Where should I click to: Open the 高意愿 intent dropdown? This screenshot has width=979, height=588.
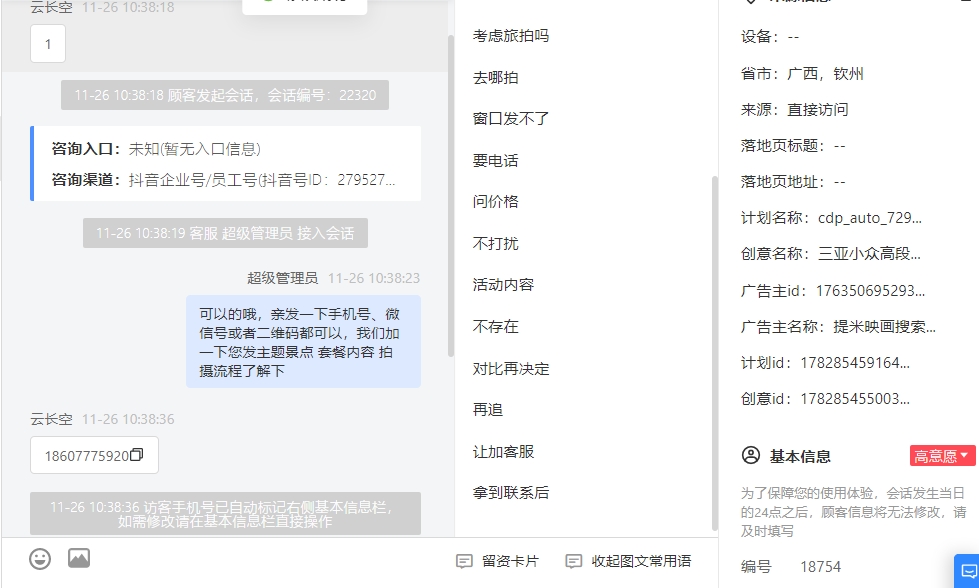coord(942,456)
